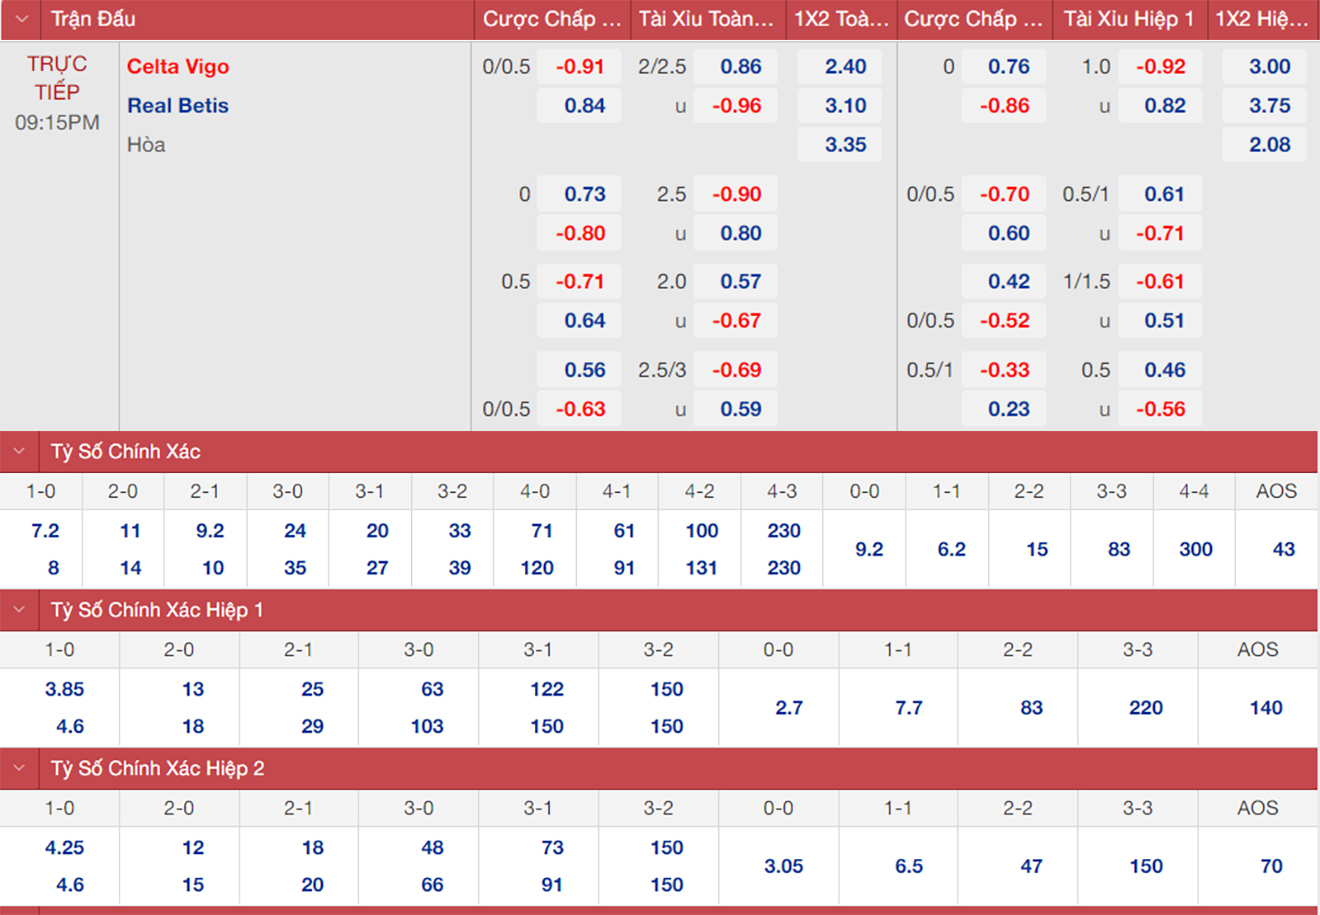
Task: Pick 0-0 first-half correct score at 2.7
Action: click(x=788, y=708)
